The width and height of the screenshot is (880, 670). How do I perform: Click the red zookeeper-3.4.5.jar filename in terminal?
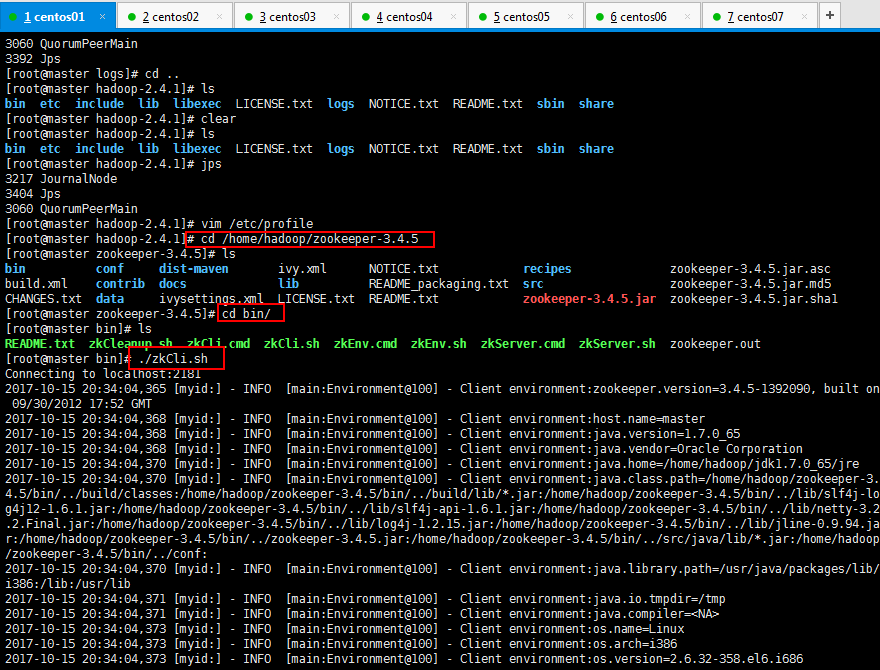[589, 299]
